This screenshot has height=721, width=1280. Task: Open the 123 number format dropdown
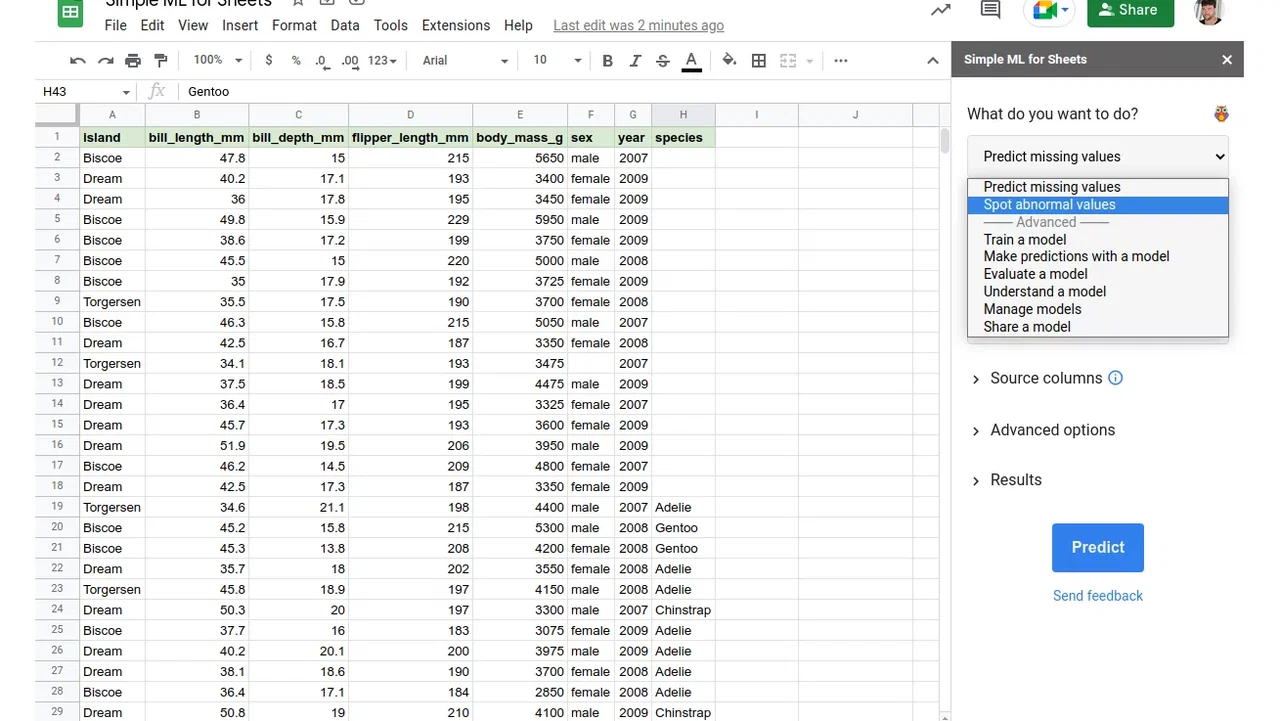pyautogui.click(x=382, y=61)
